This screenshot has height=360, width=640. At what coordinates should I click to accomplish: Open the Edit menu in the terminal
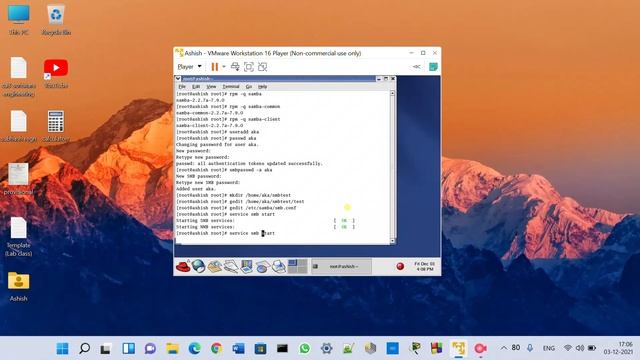coord(196,87)
